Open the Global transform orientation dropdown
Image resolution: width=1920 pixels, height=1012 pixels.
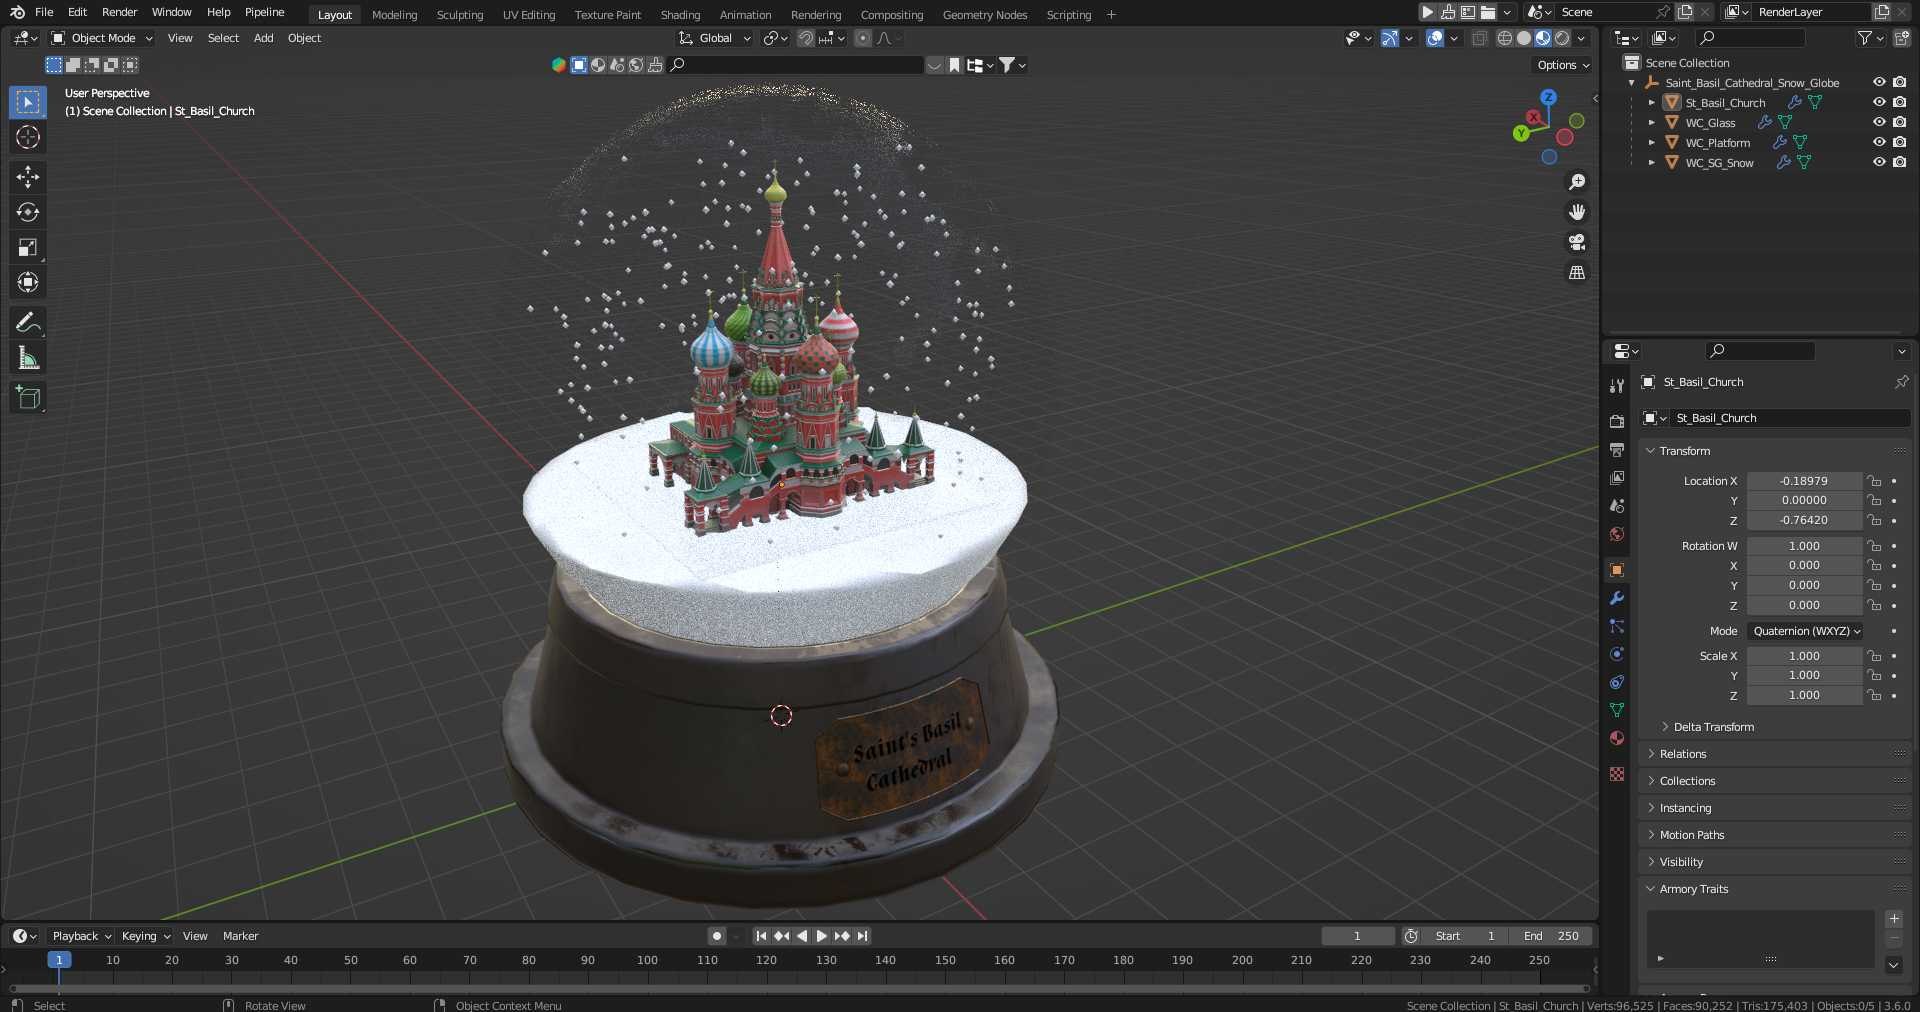point(715,38)
